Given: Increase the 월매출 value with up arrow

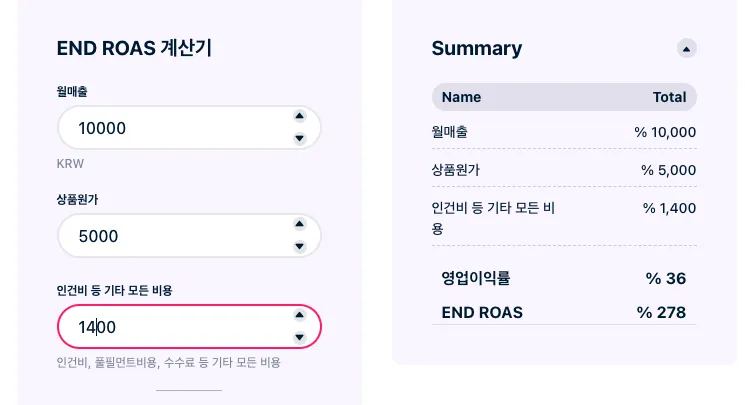Looking at the screenshot, I should (x=299, y=115).
